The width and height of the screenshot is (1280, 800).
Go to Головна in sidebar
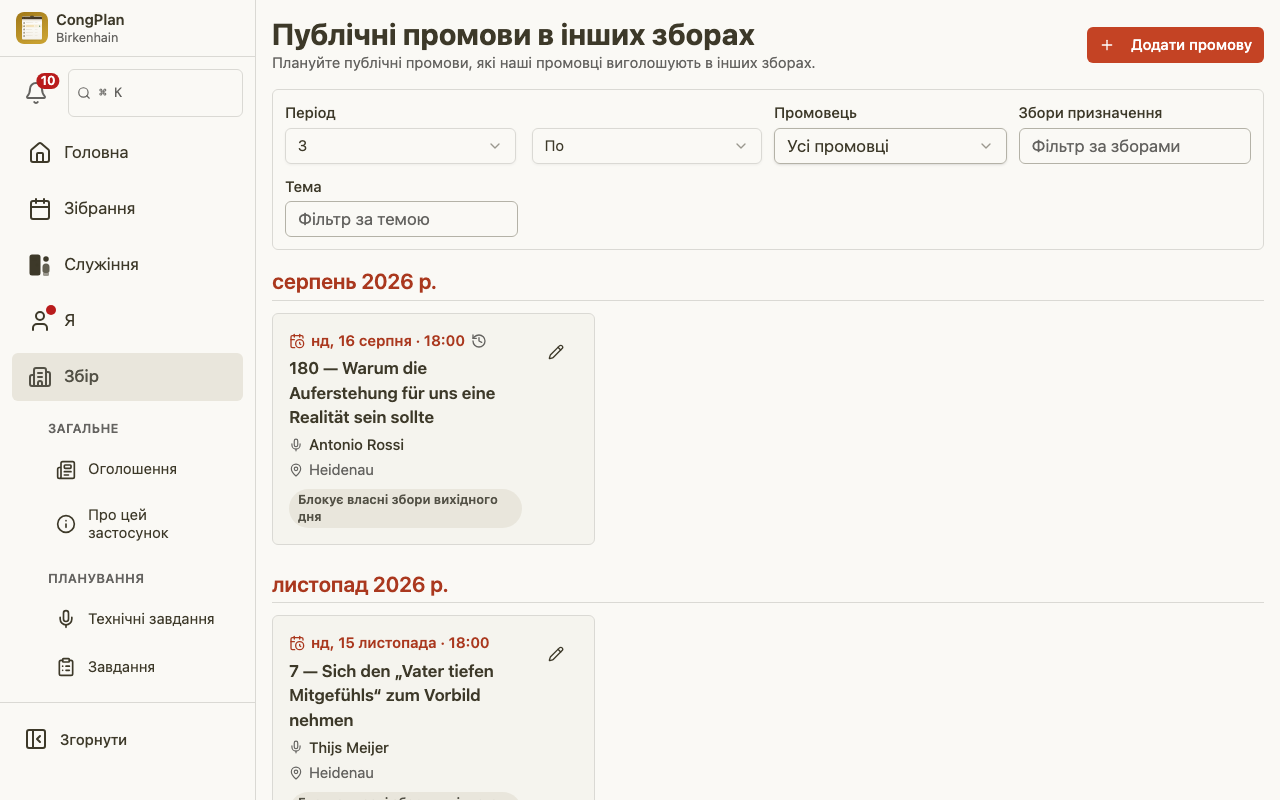pos(128,153)
